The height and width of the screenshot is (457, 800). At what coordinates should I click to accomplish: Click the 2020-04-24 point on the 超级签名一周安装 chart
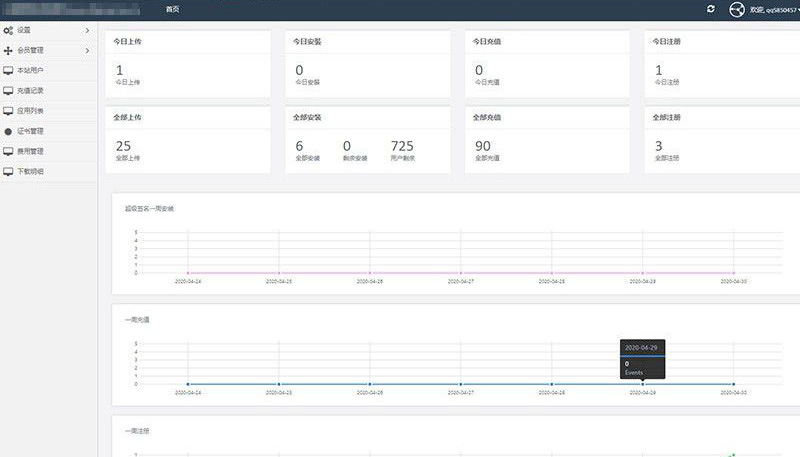point(188,272)
